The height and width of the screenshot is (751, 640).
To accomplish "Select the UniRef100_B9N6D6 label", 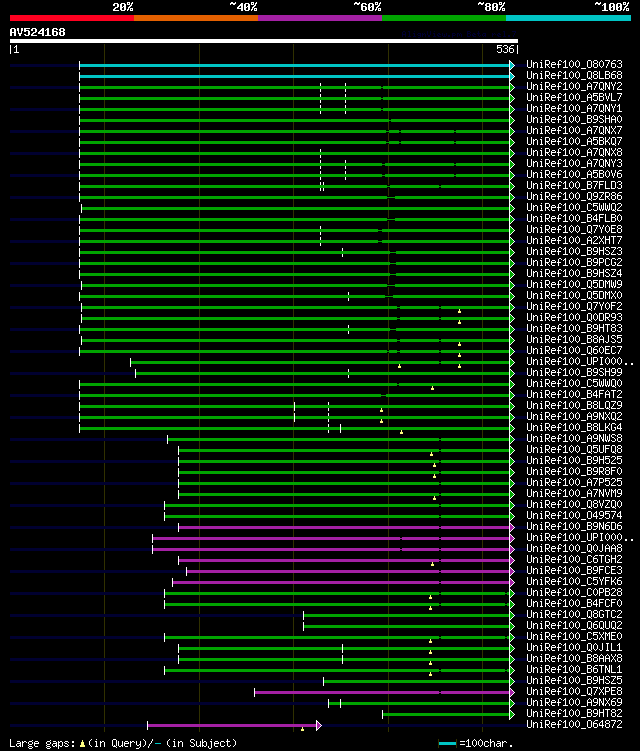I will [x=574, y=527].
